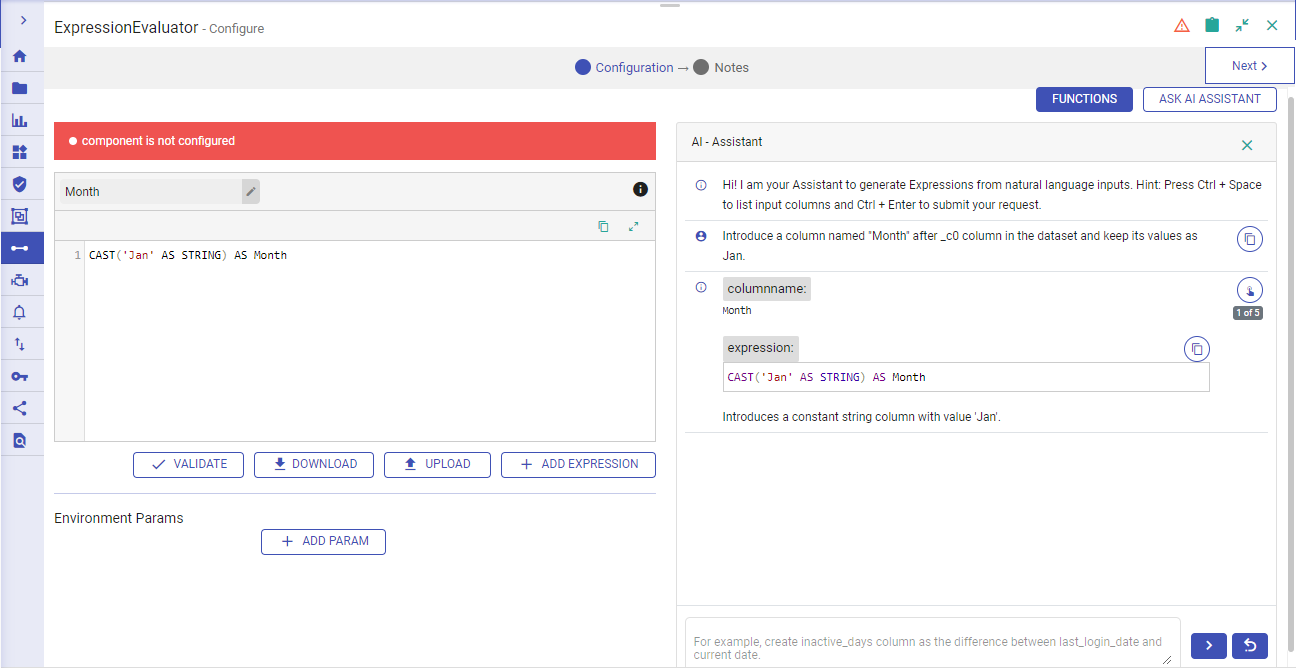
Task: Click the apply response hand icon
Action: tap(1250, 291)
